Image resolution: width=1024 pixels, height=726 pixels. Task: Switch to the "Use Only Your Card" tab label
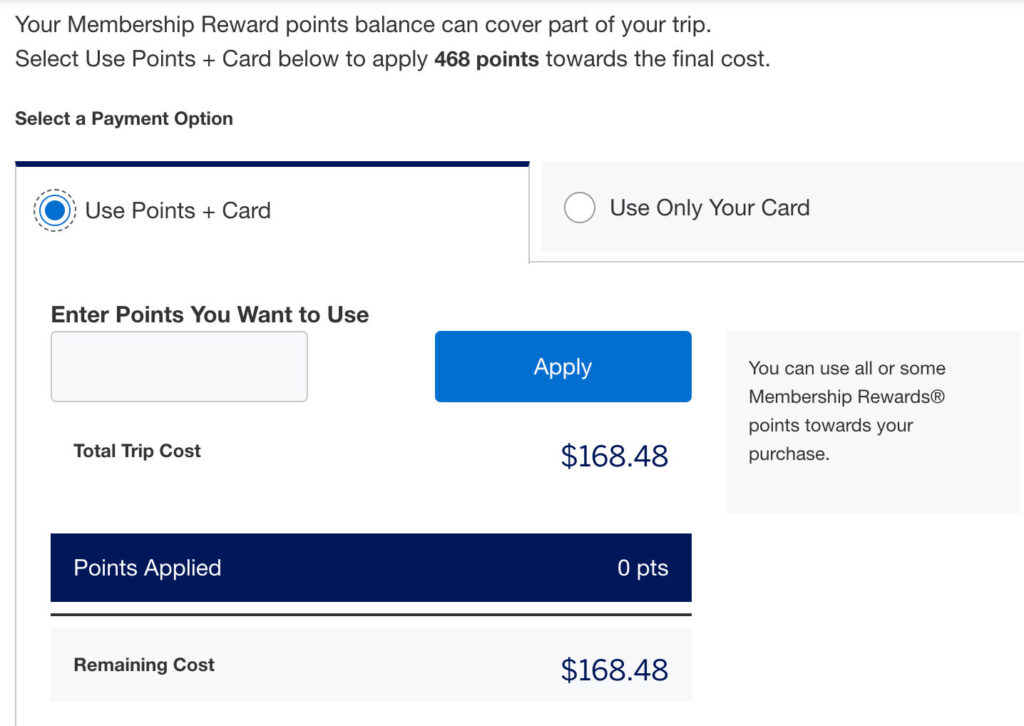[709, 208]
